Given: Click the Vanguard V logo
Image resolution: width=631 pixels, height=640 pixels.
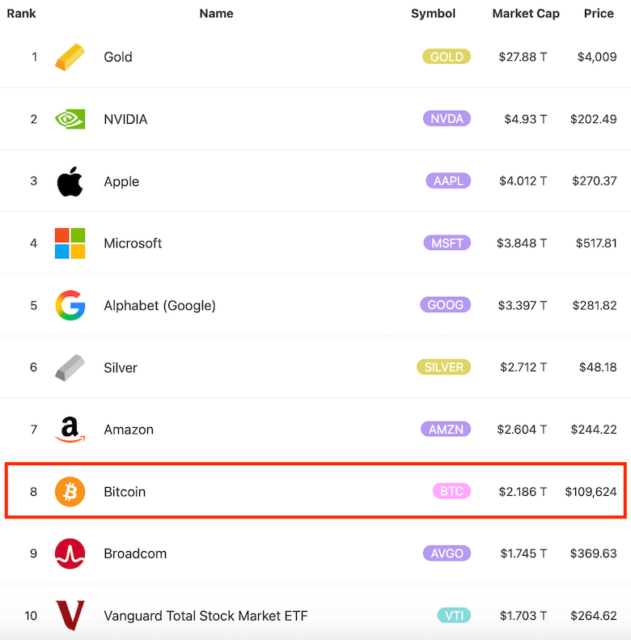Looking at the screenshot, I should pos(69,615).
